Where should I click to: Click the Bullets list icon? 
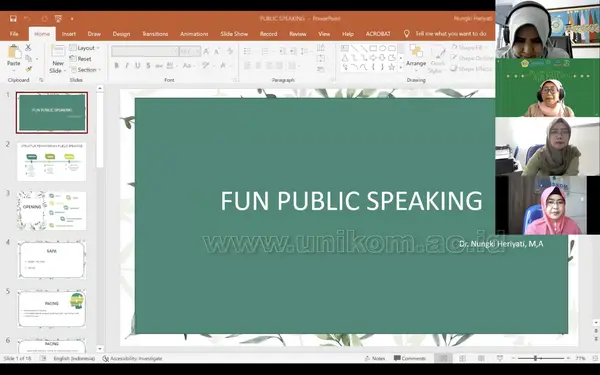click(x=247, y=51)
